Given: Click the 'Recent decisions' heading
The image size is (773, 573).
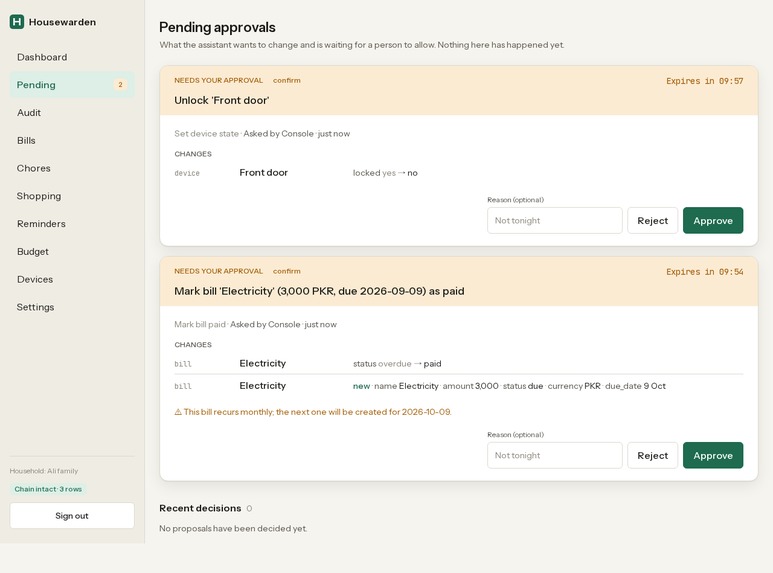Looking at the screenshot, I should click(200, 508).
